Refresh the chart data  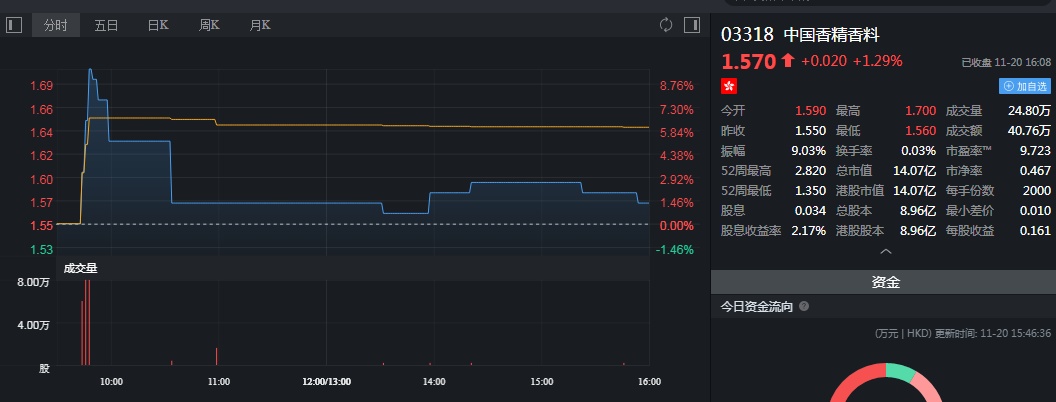click(x=666, y=25)
